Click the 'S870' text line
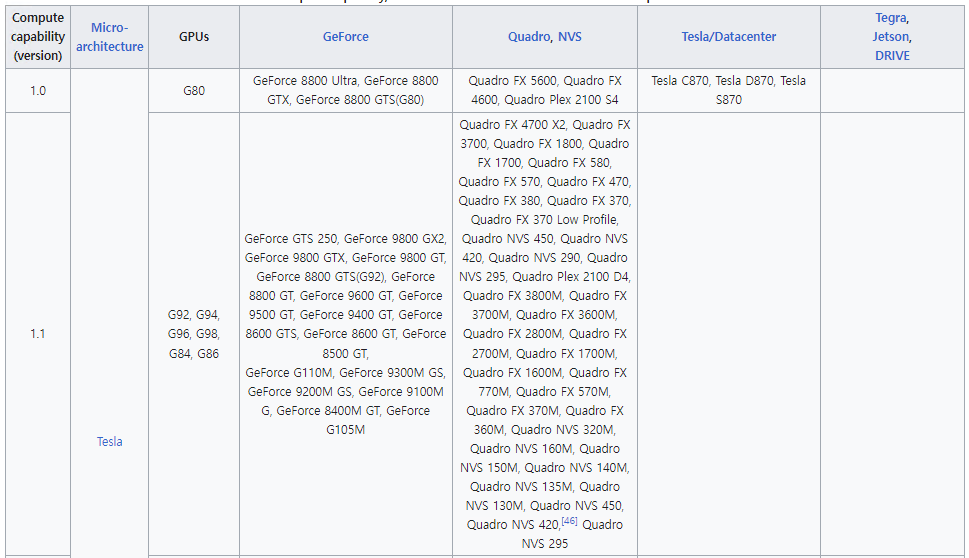Viewport: 969px width, 558px height. coord(729,99)
